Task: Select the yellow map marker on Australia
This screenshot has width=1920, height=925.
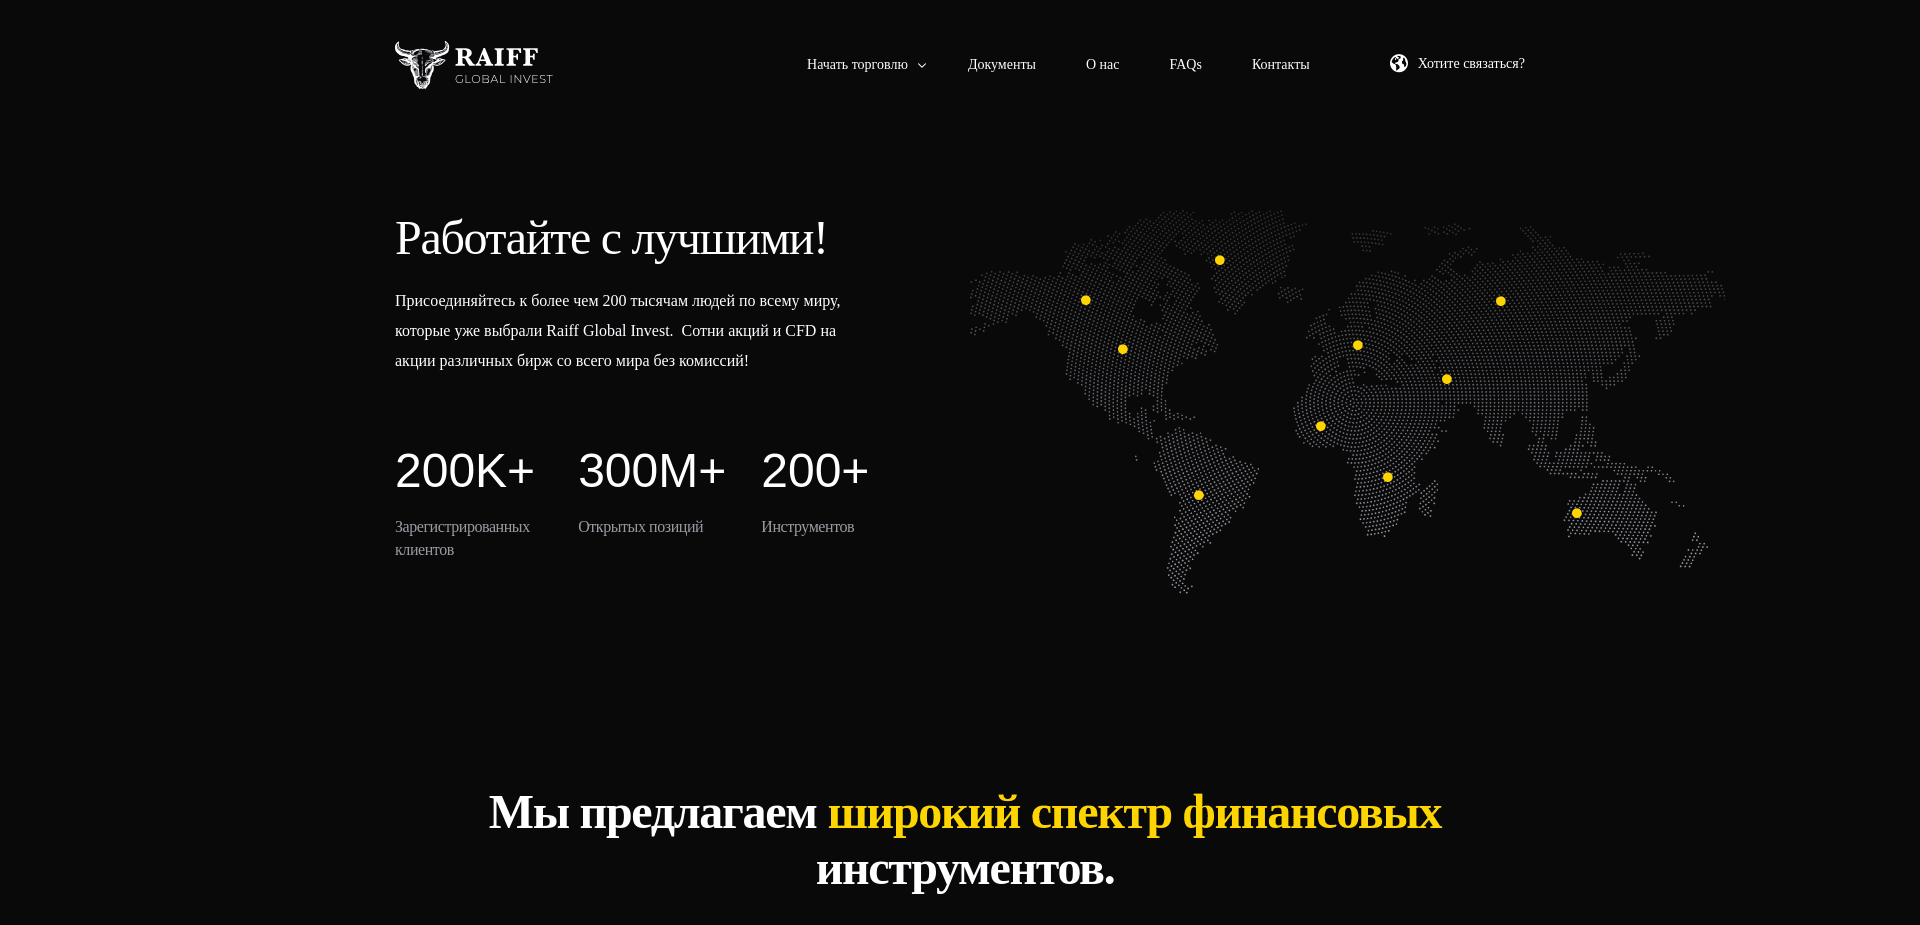Action: coord(1575,512)
